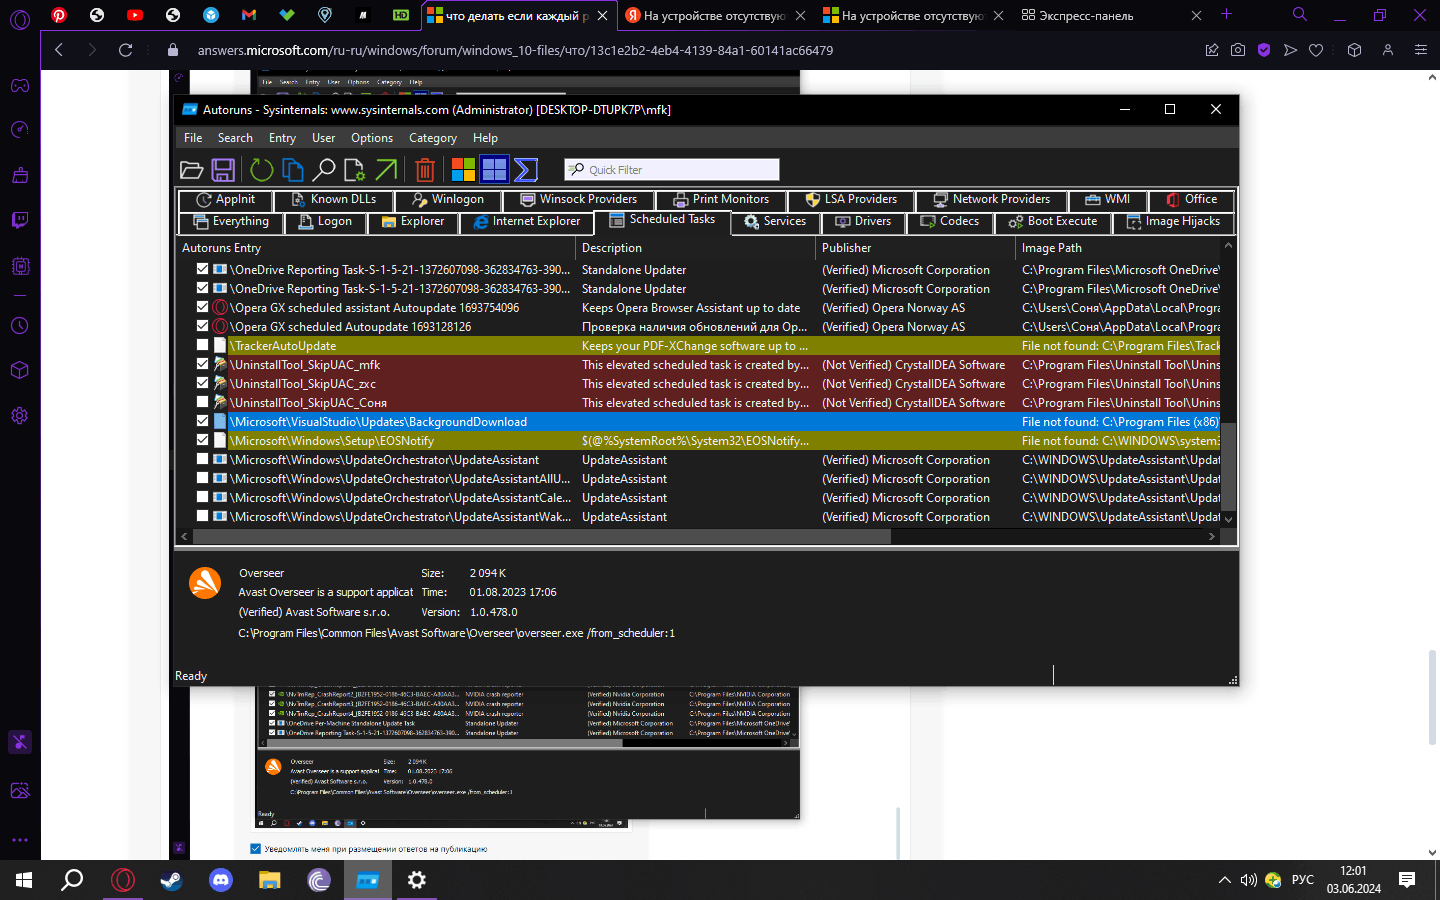Click the Find magnifier icon in Autoruns toolbar
Image resolution: width=1440 pixels, height=900 pixels.
pyautogui.click(x=324, y=170)
